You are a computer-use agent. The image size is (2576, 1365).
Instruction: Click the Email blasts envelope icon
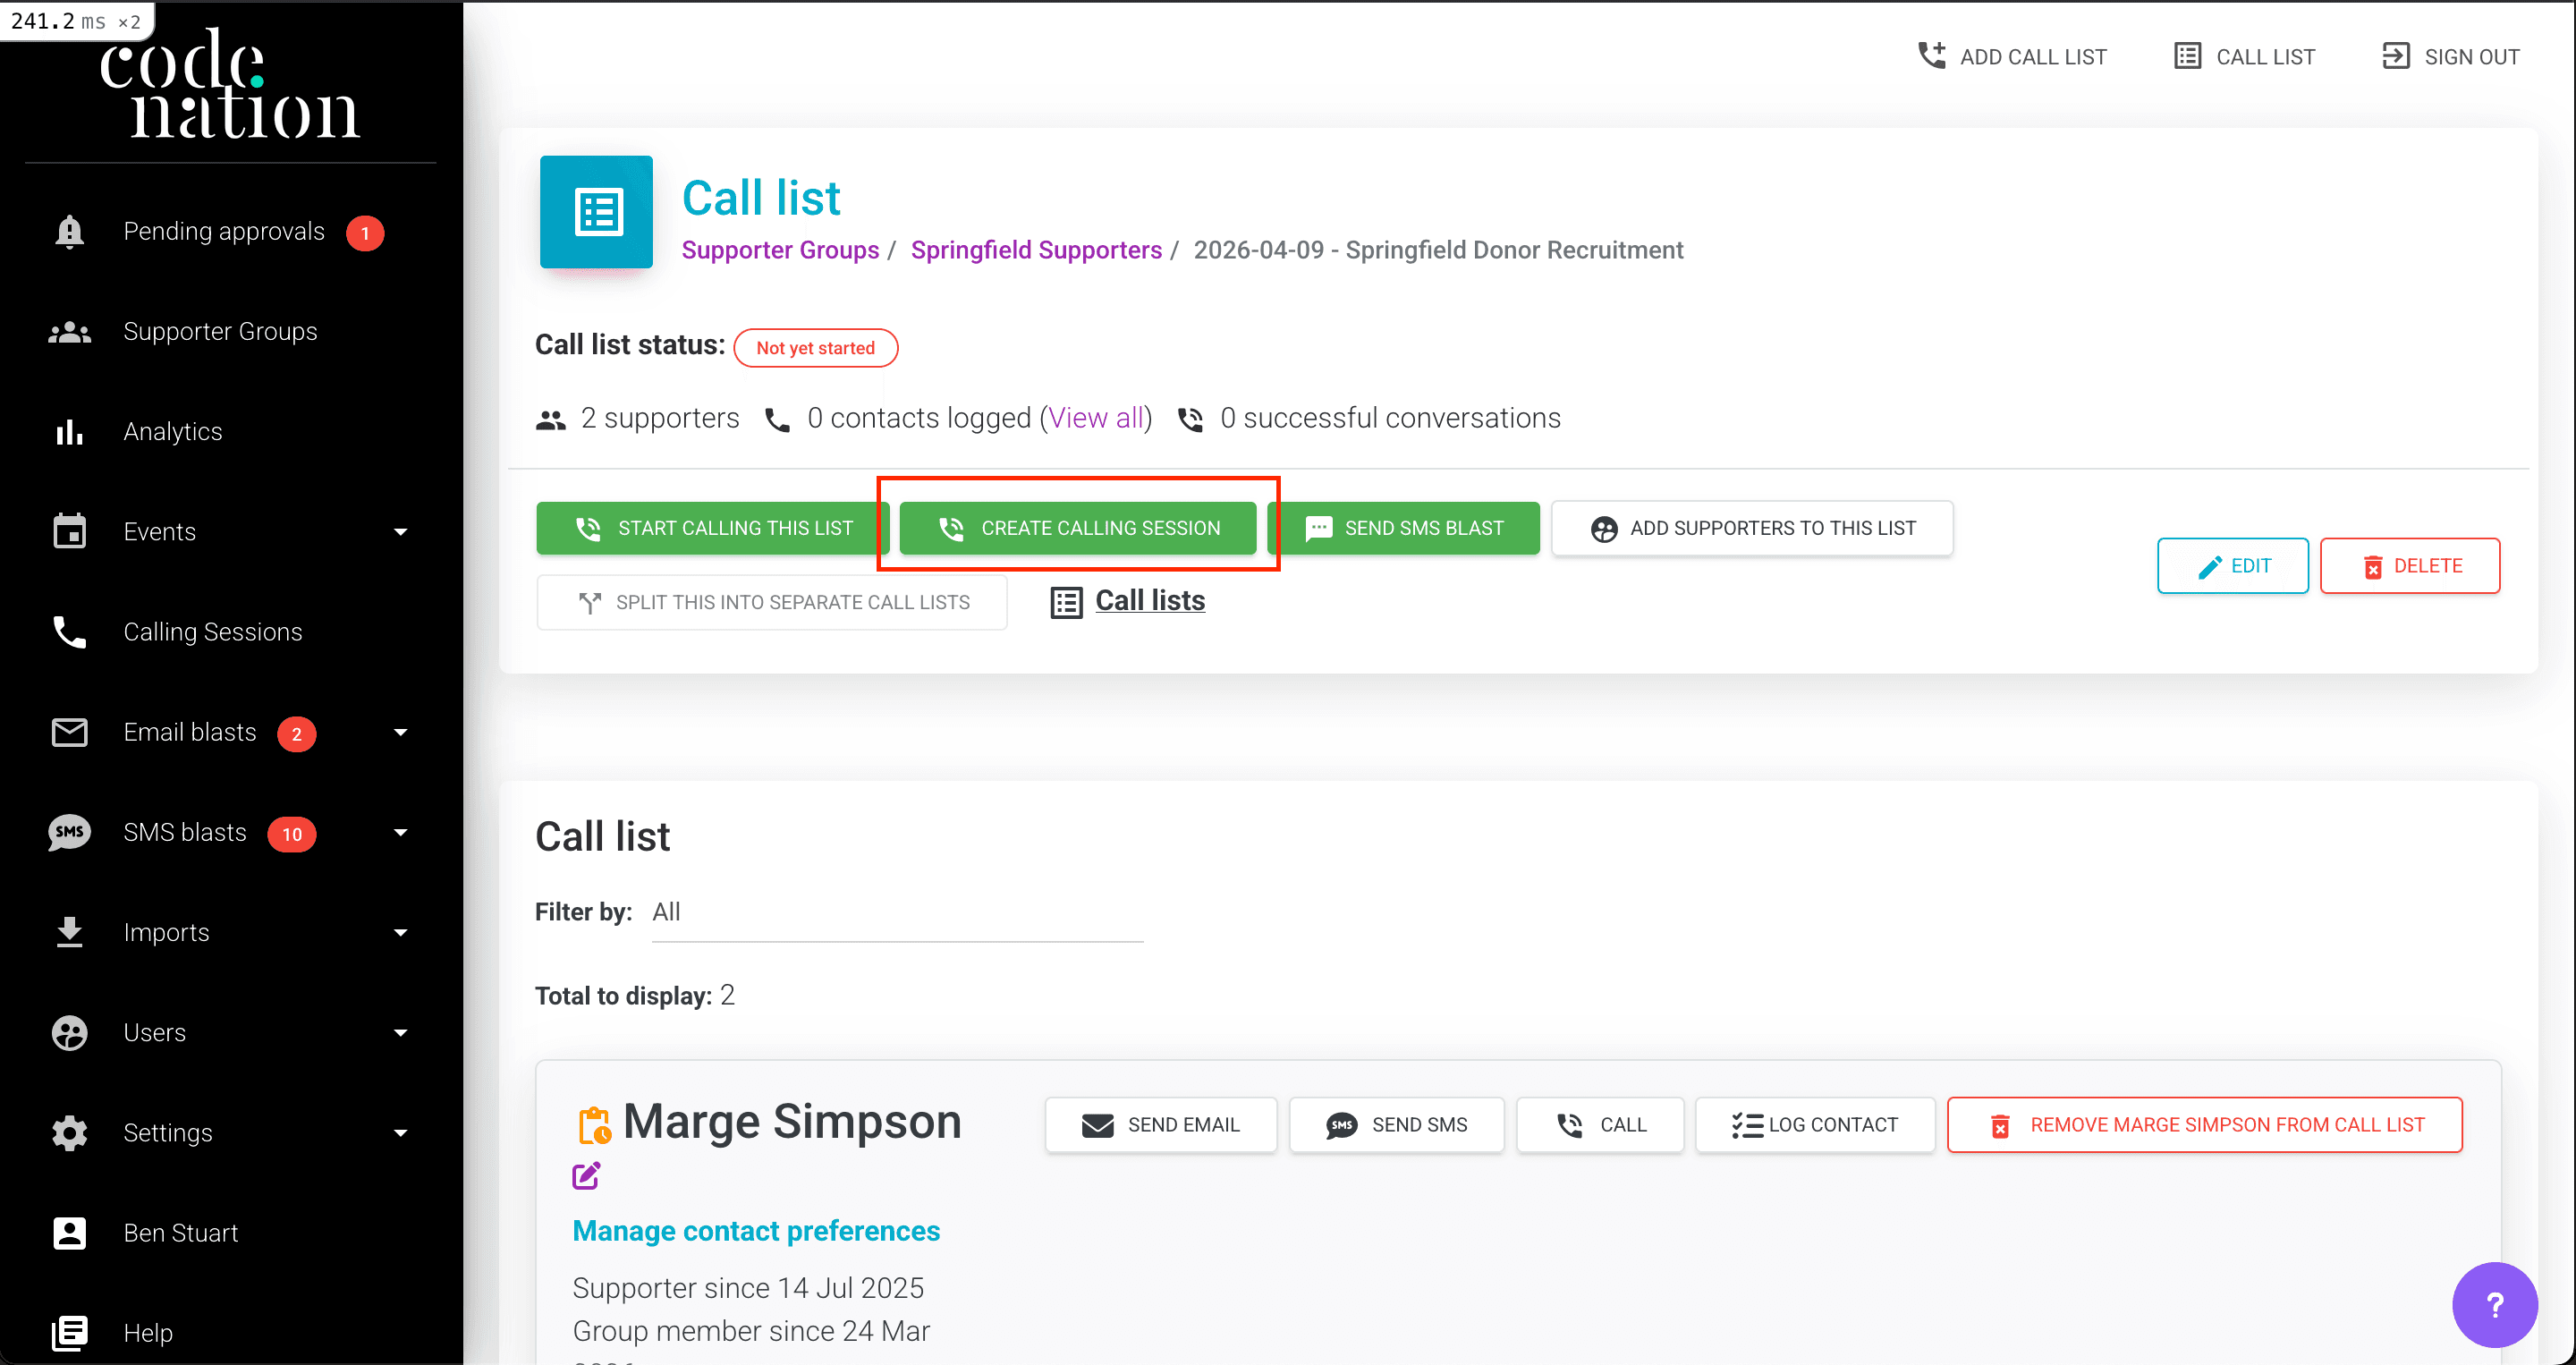click(68, 731)
